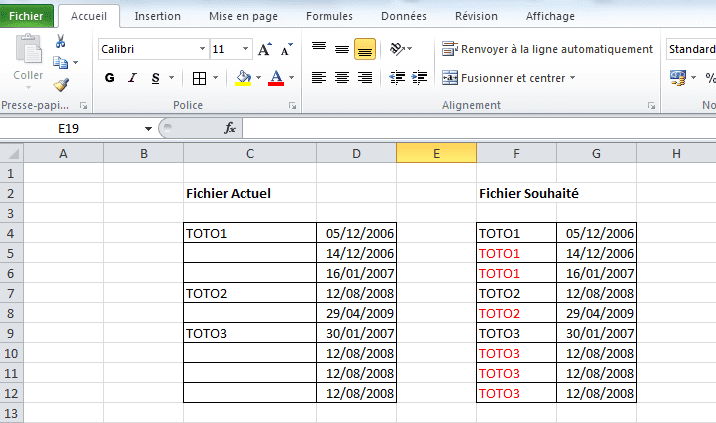Click the Borders icon in Police group
The width and height of the screenshot is (716, 423).
coord(199,78)
